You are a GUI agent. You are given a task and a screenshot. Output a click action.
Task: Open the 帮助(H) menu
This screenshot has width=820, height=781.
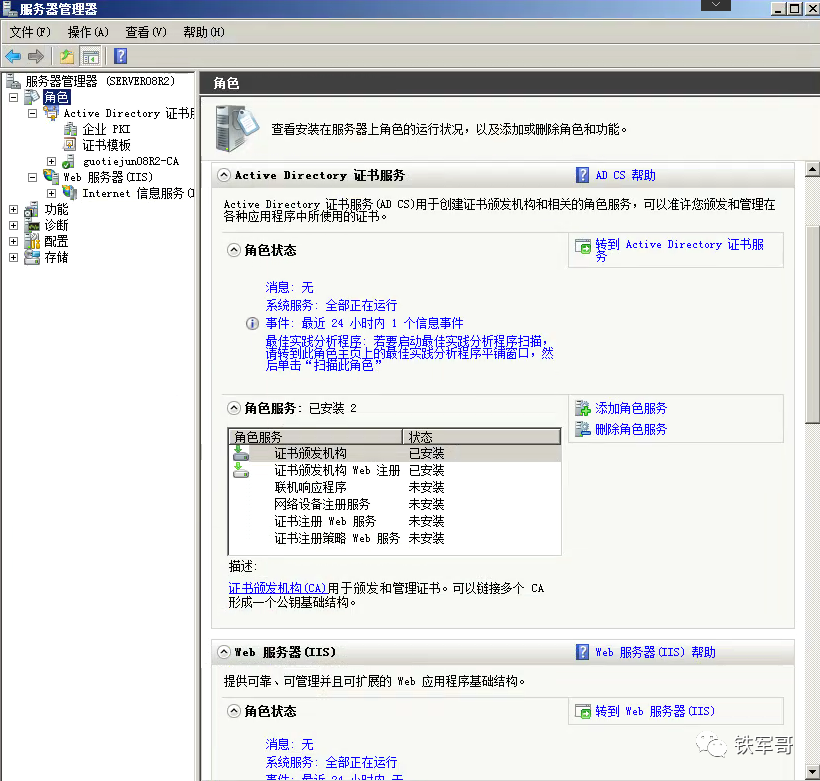[203, 32]
